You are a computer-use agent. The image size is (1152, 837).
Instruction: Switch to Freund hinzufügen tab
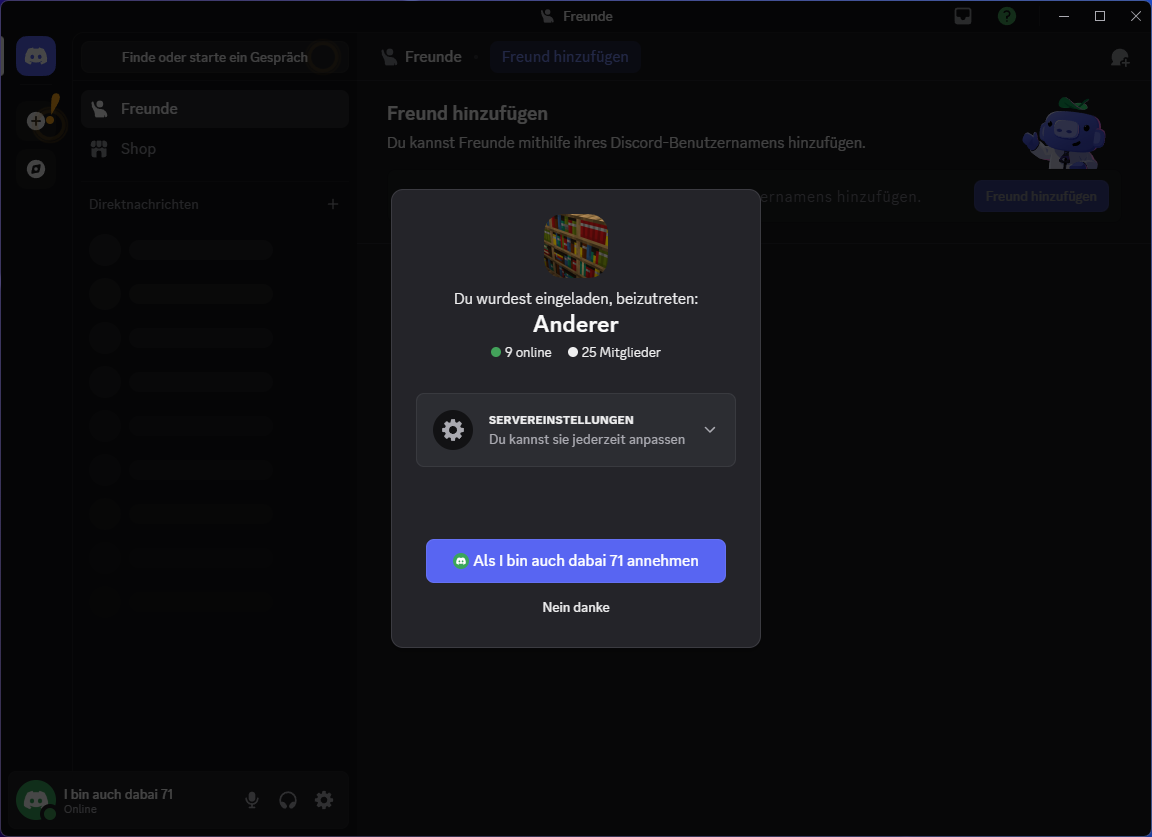pyautogui.click(x=565, y=57)
